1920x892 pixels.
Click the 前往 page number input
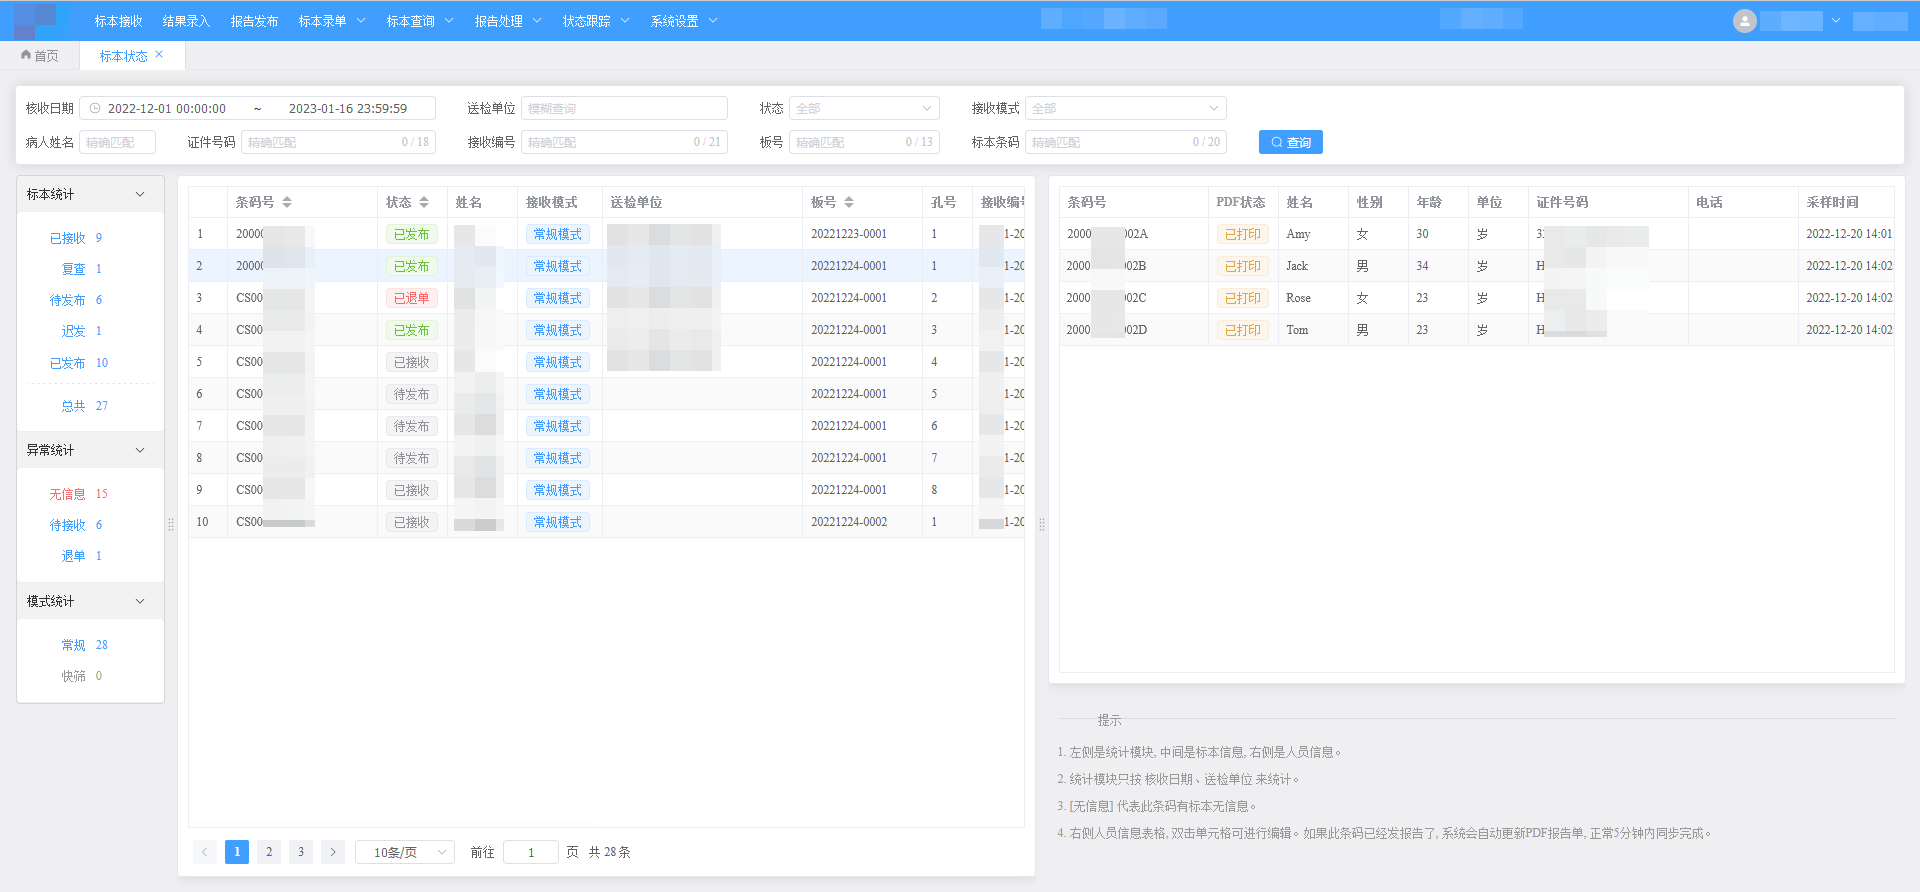click(x=531, y=852)
